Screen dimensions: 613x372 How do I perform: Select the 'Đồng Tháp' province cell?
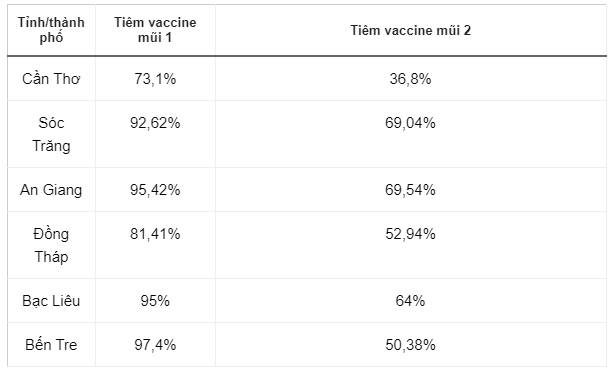point(51,245)
